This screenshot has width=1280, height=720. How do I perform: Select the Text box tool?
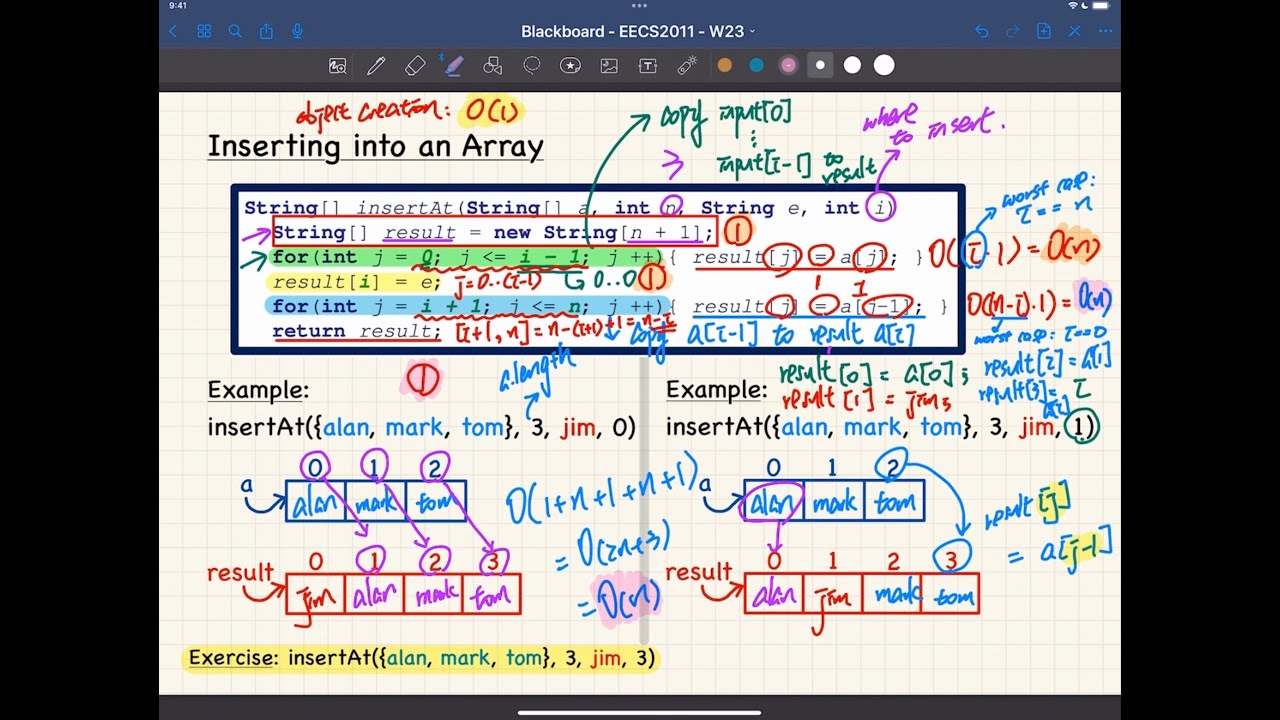pyautogui.click(x=648, y=66)
